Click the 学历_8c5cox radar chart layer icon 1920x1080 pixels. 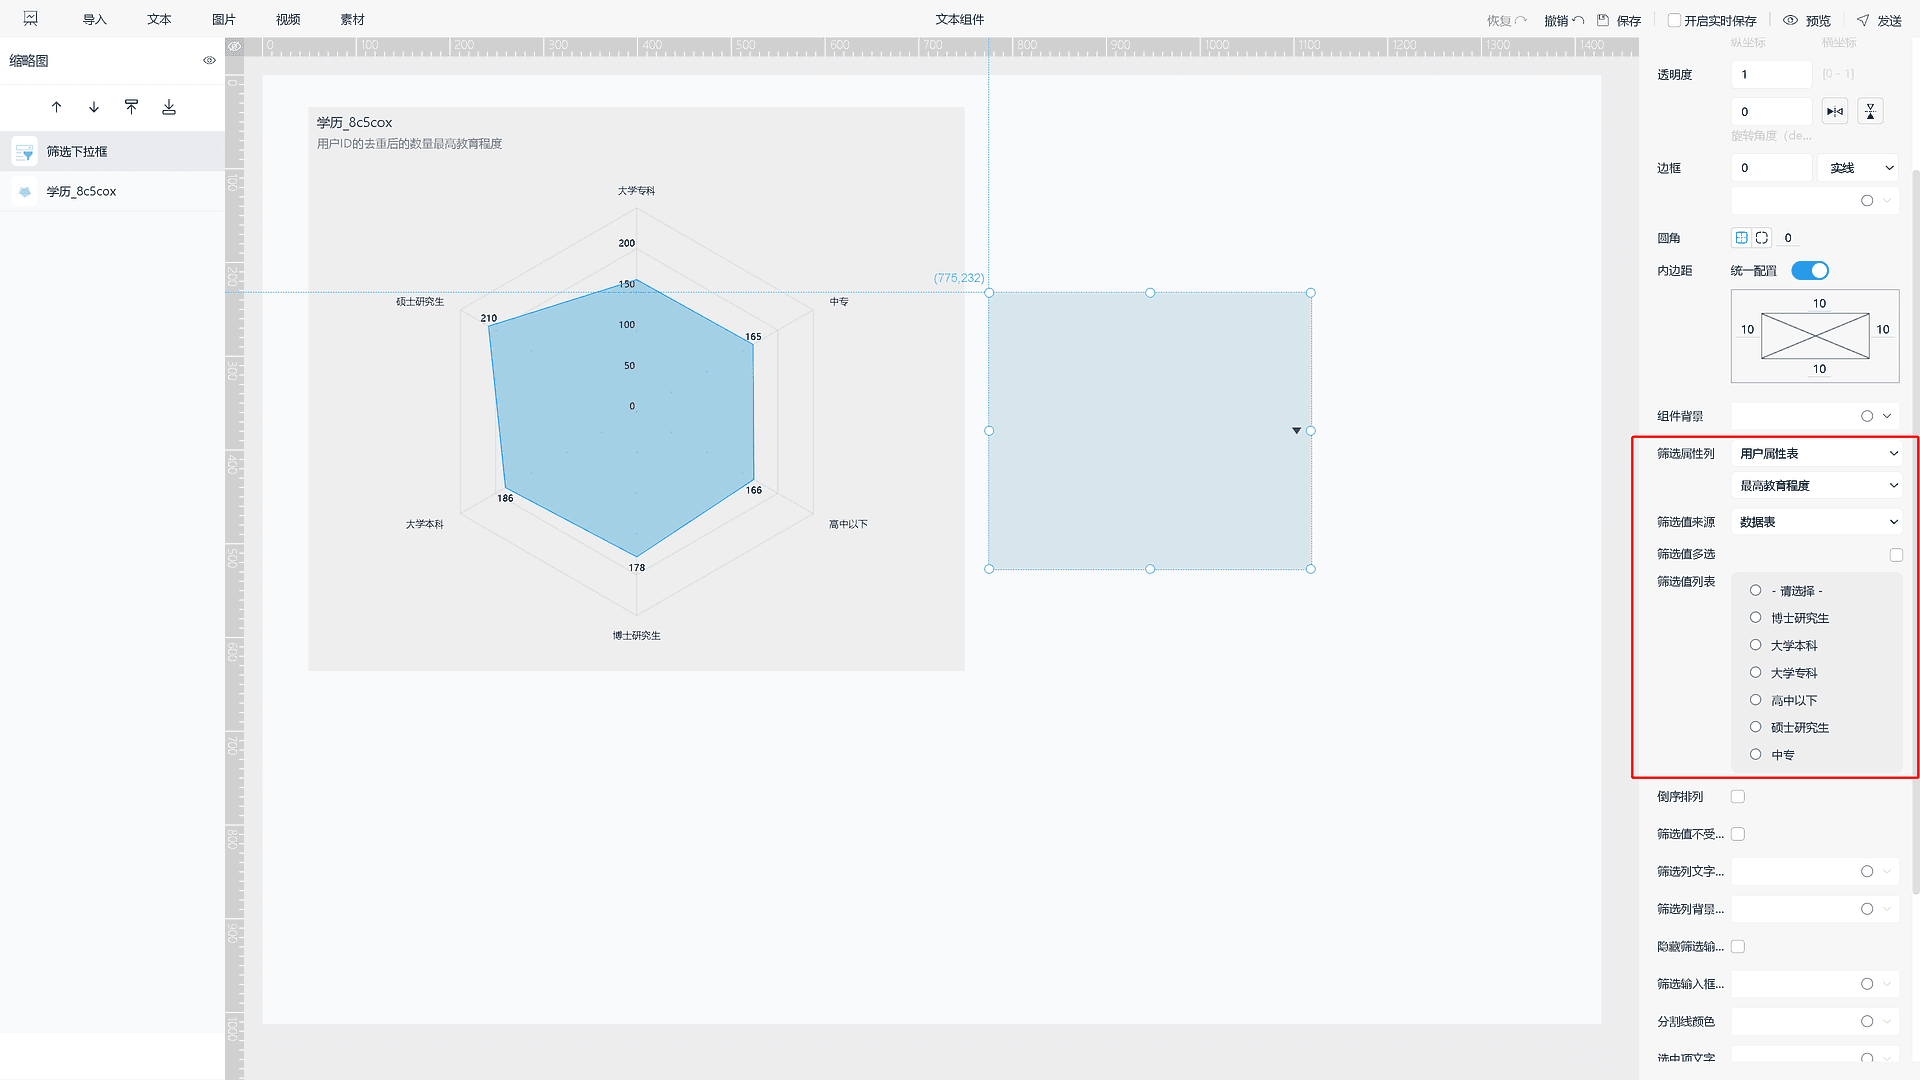pos(25,191)
